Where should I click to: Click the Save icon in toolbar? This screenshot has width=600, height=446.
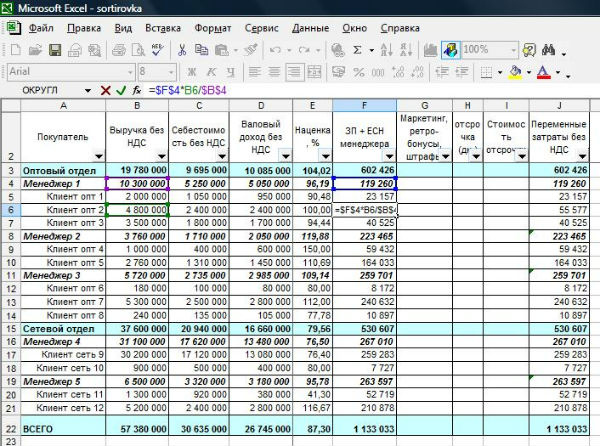pyautogui.click(x=54, y=49)
